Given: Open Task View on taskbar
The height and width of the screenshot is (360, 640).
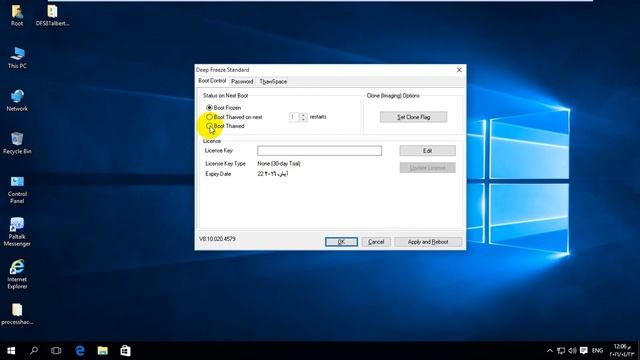Looking at the screenshot, I should [x=56, y=351].
